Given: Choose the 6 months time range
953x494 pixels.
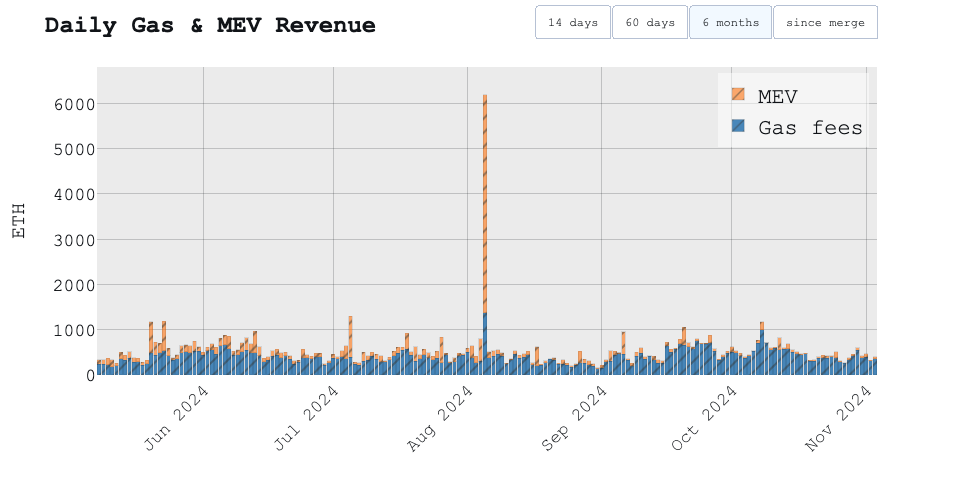Looking at the screenshot, I should click(x=730, y=22).
